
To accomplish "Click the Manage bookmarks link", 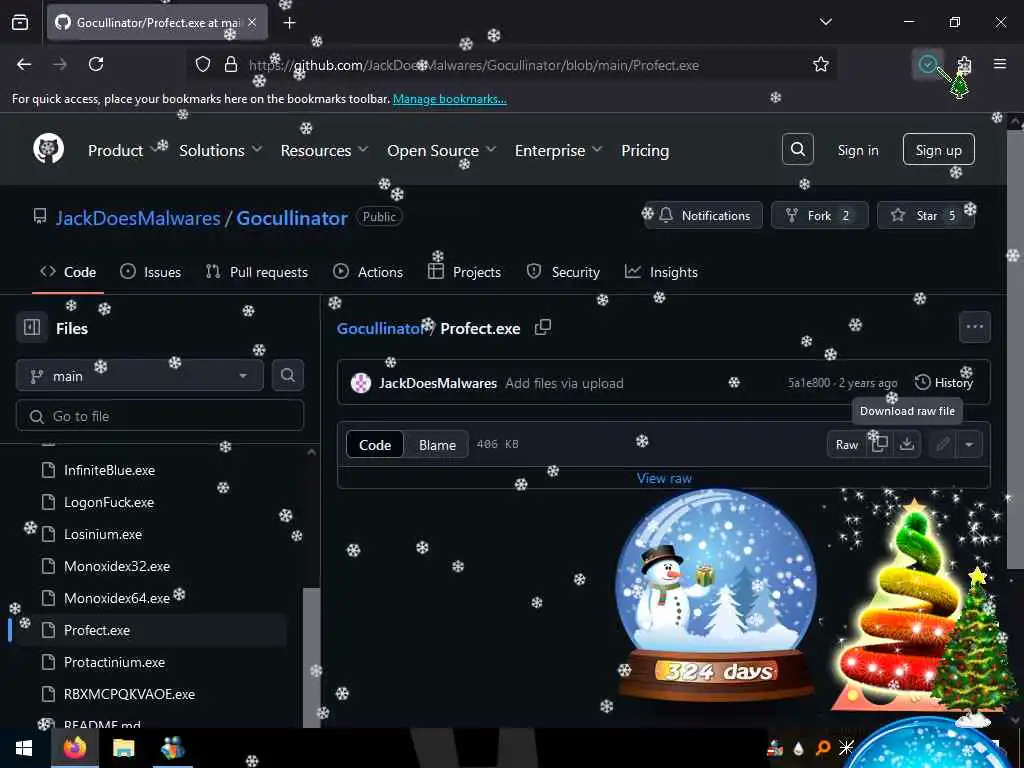I will pos(449,99).
